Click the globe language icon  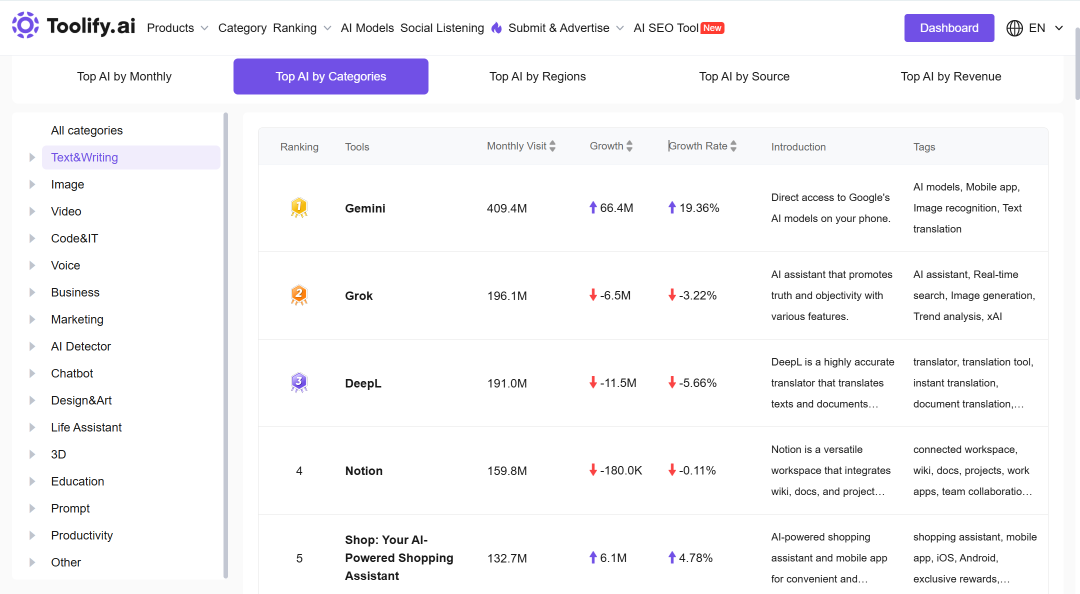click(x=1015, y=28)
